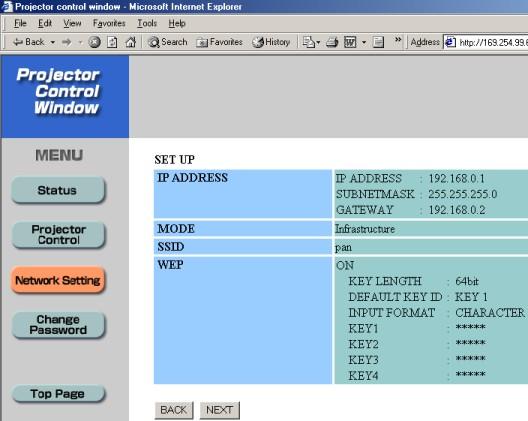528x421 pixels.
Task: Click the WEP row label
Action: [x=170, y=265]
